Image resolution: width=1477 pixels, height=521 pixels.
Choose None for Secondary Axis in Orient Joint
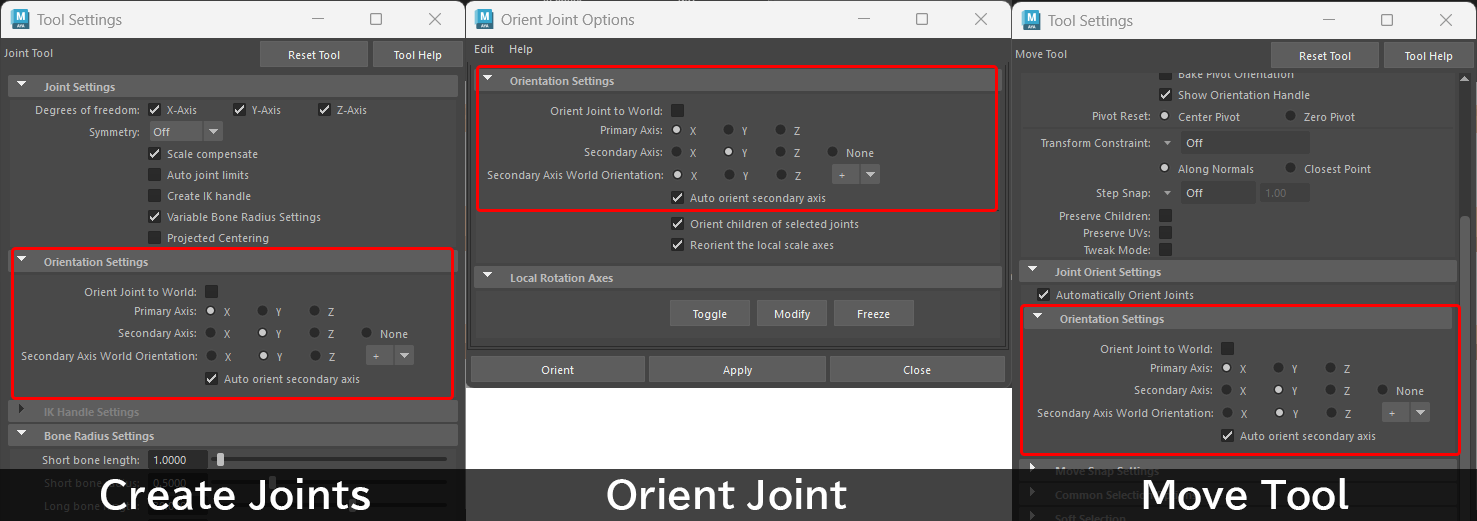point(833,153)
